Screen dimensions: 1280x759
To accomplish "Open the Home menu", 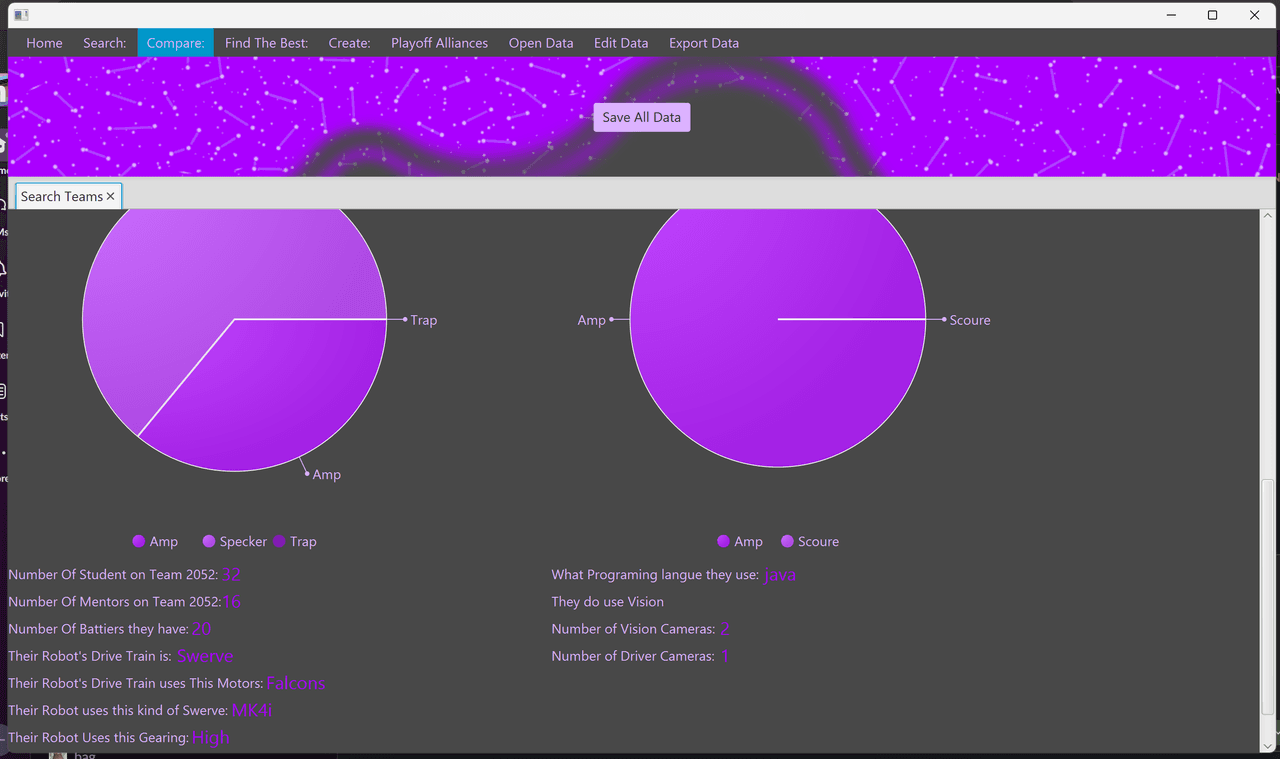I will click(x=44, y=43).
